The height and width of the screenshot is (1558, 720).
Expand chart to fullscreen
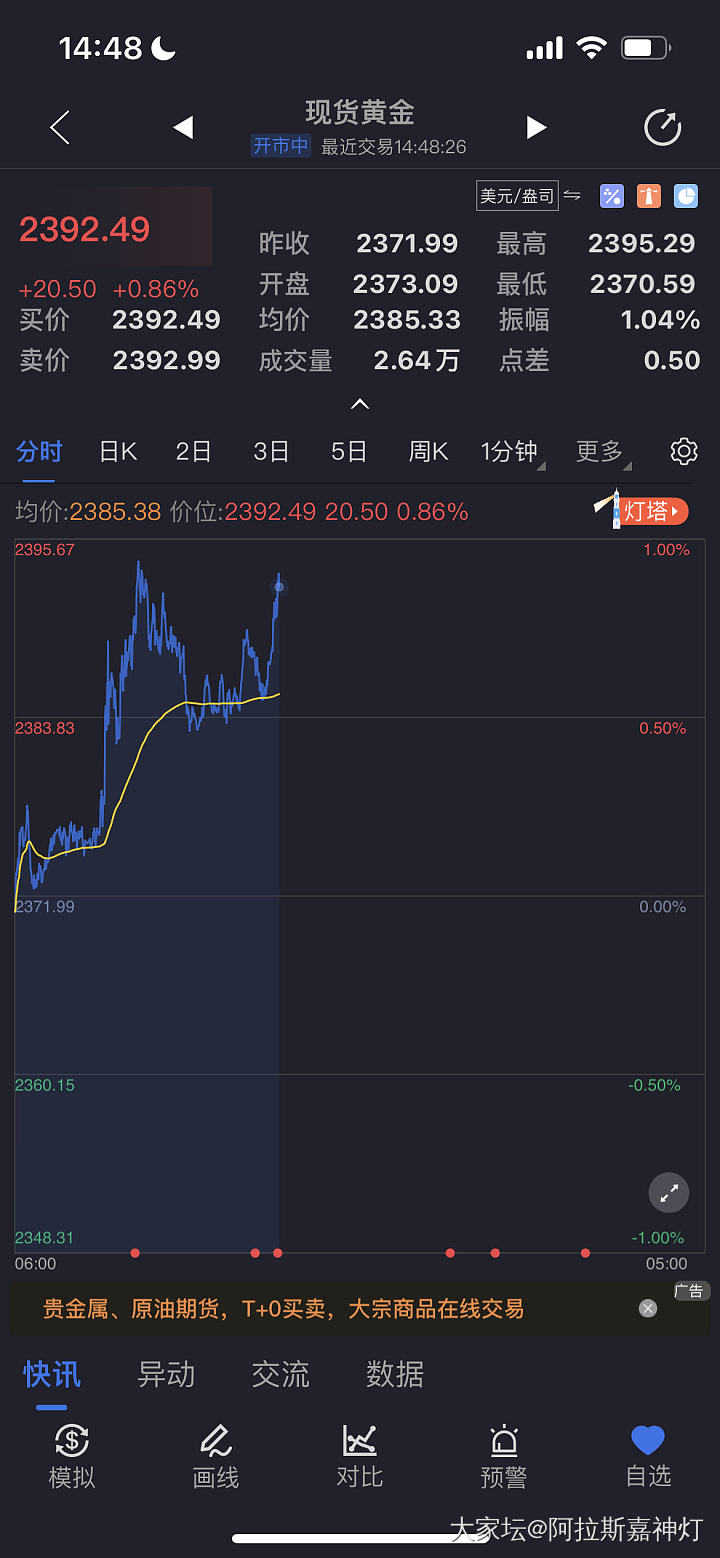pos(669,1192)
